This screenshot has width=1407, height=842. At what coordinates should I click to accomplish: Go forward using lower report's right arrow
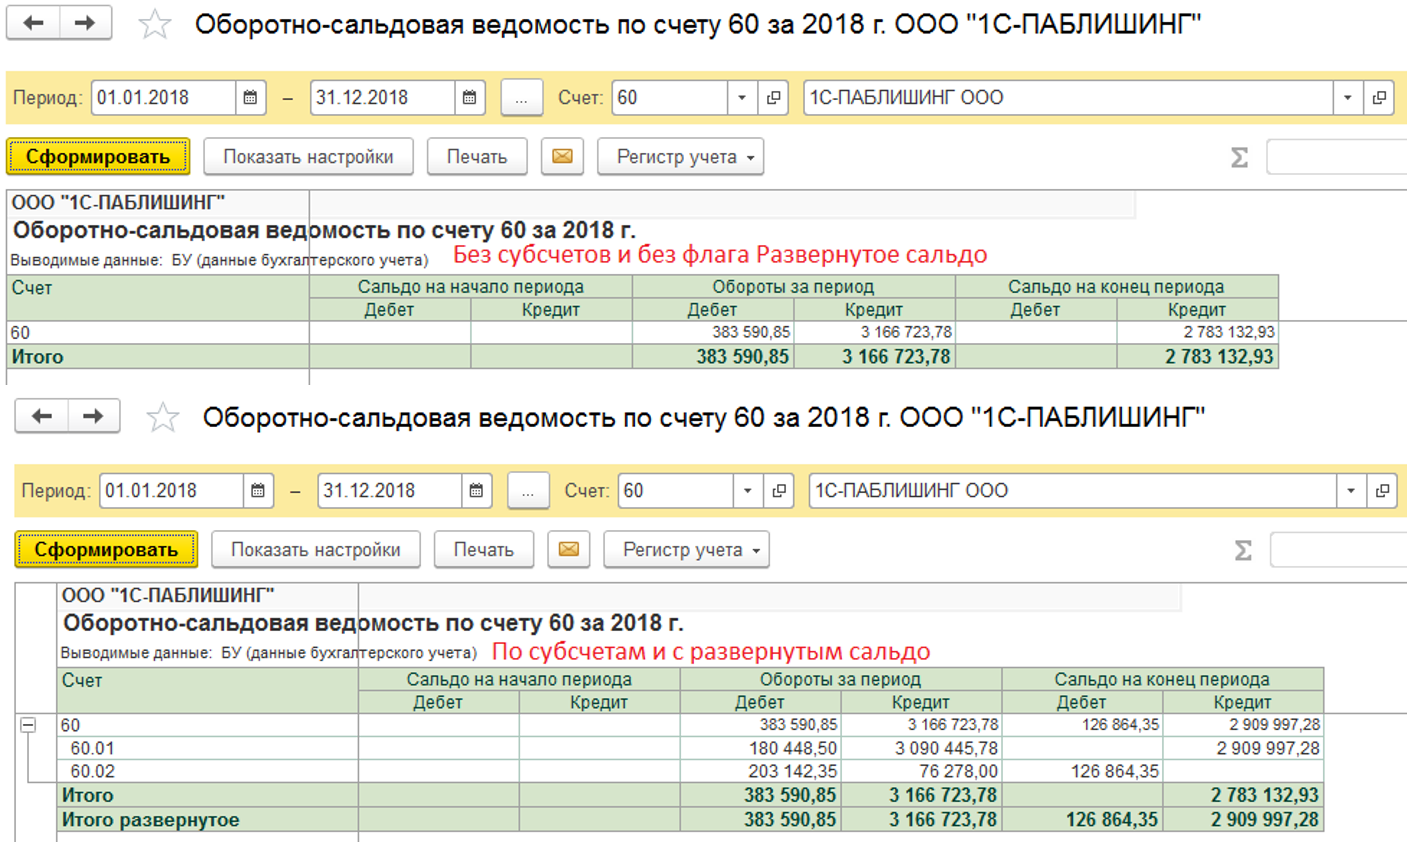tap(94, 416)
